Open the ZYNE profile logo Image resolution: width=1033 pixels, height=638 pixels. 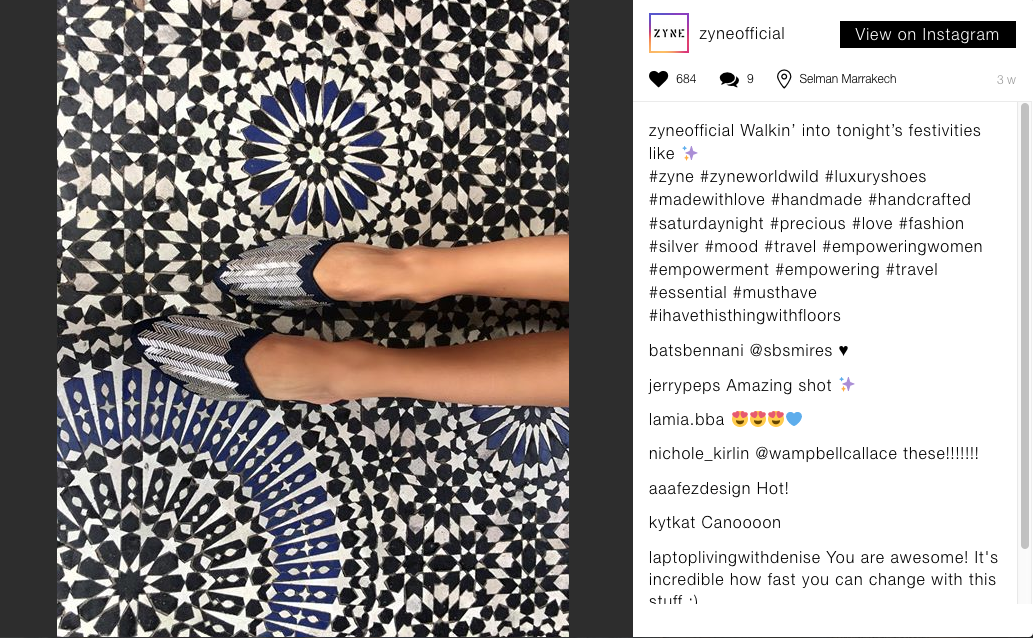tap(669, 33)
